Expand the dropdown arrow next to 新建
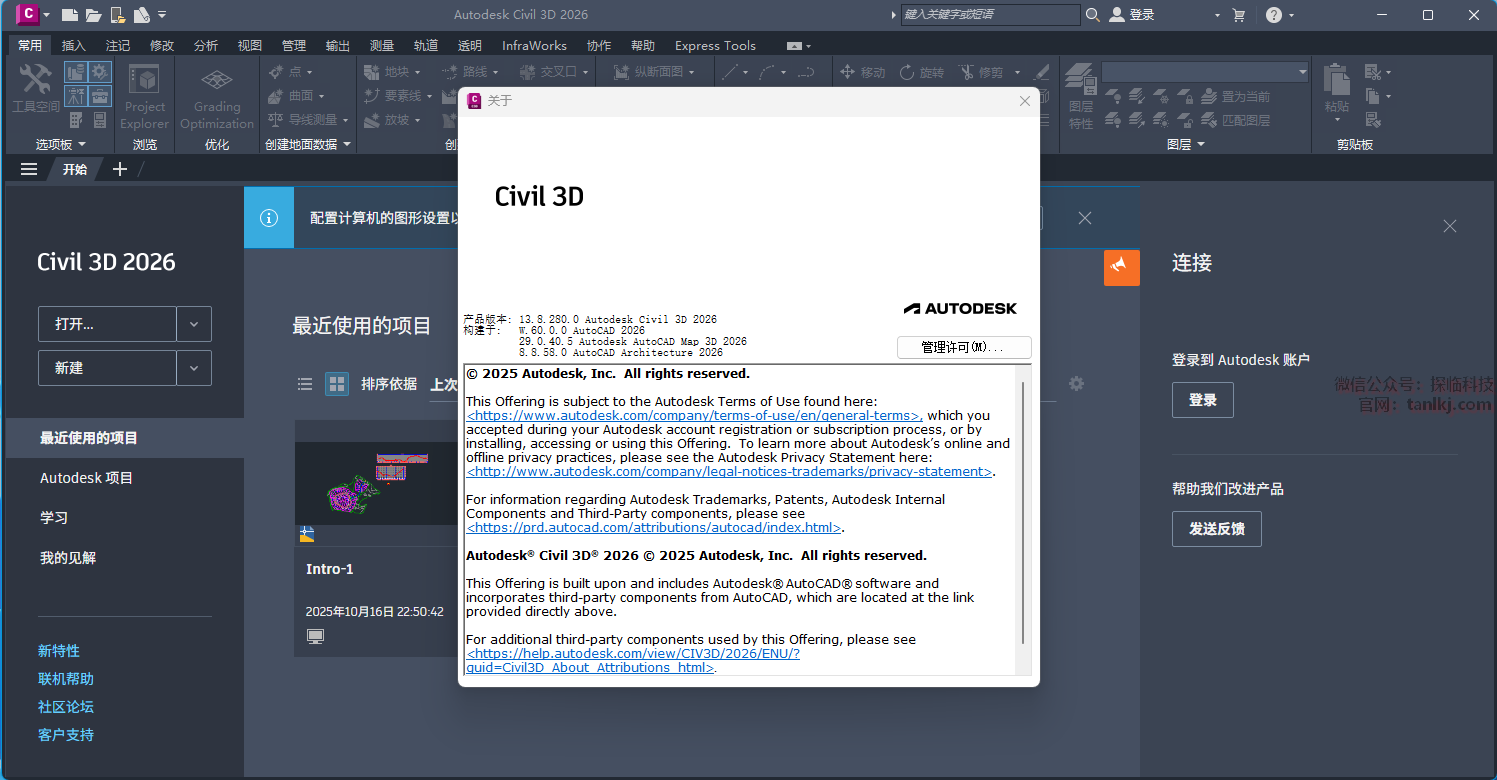The height and width of the screenshot is (780, 1497). pos(194,368)
